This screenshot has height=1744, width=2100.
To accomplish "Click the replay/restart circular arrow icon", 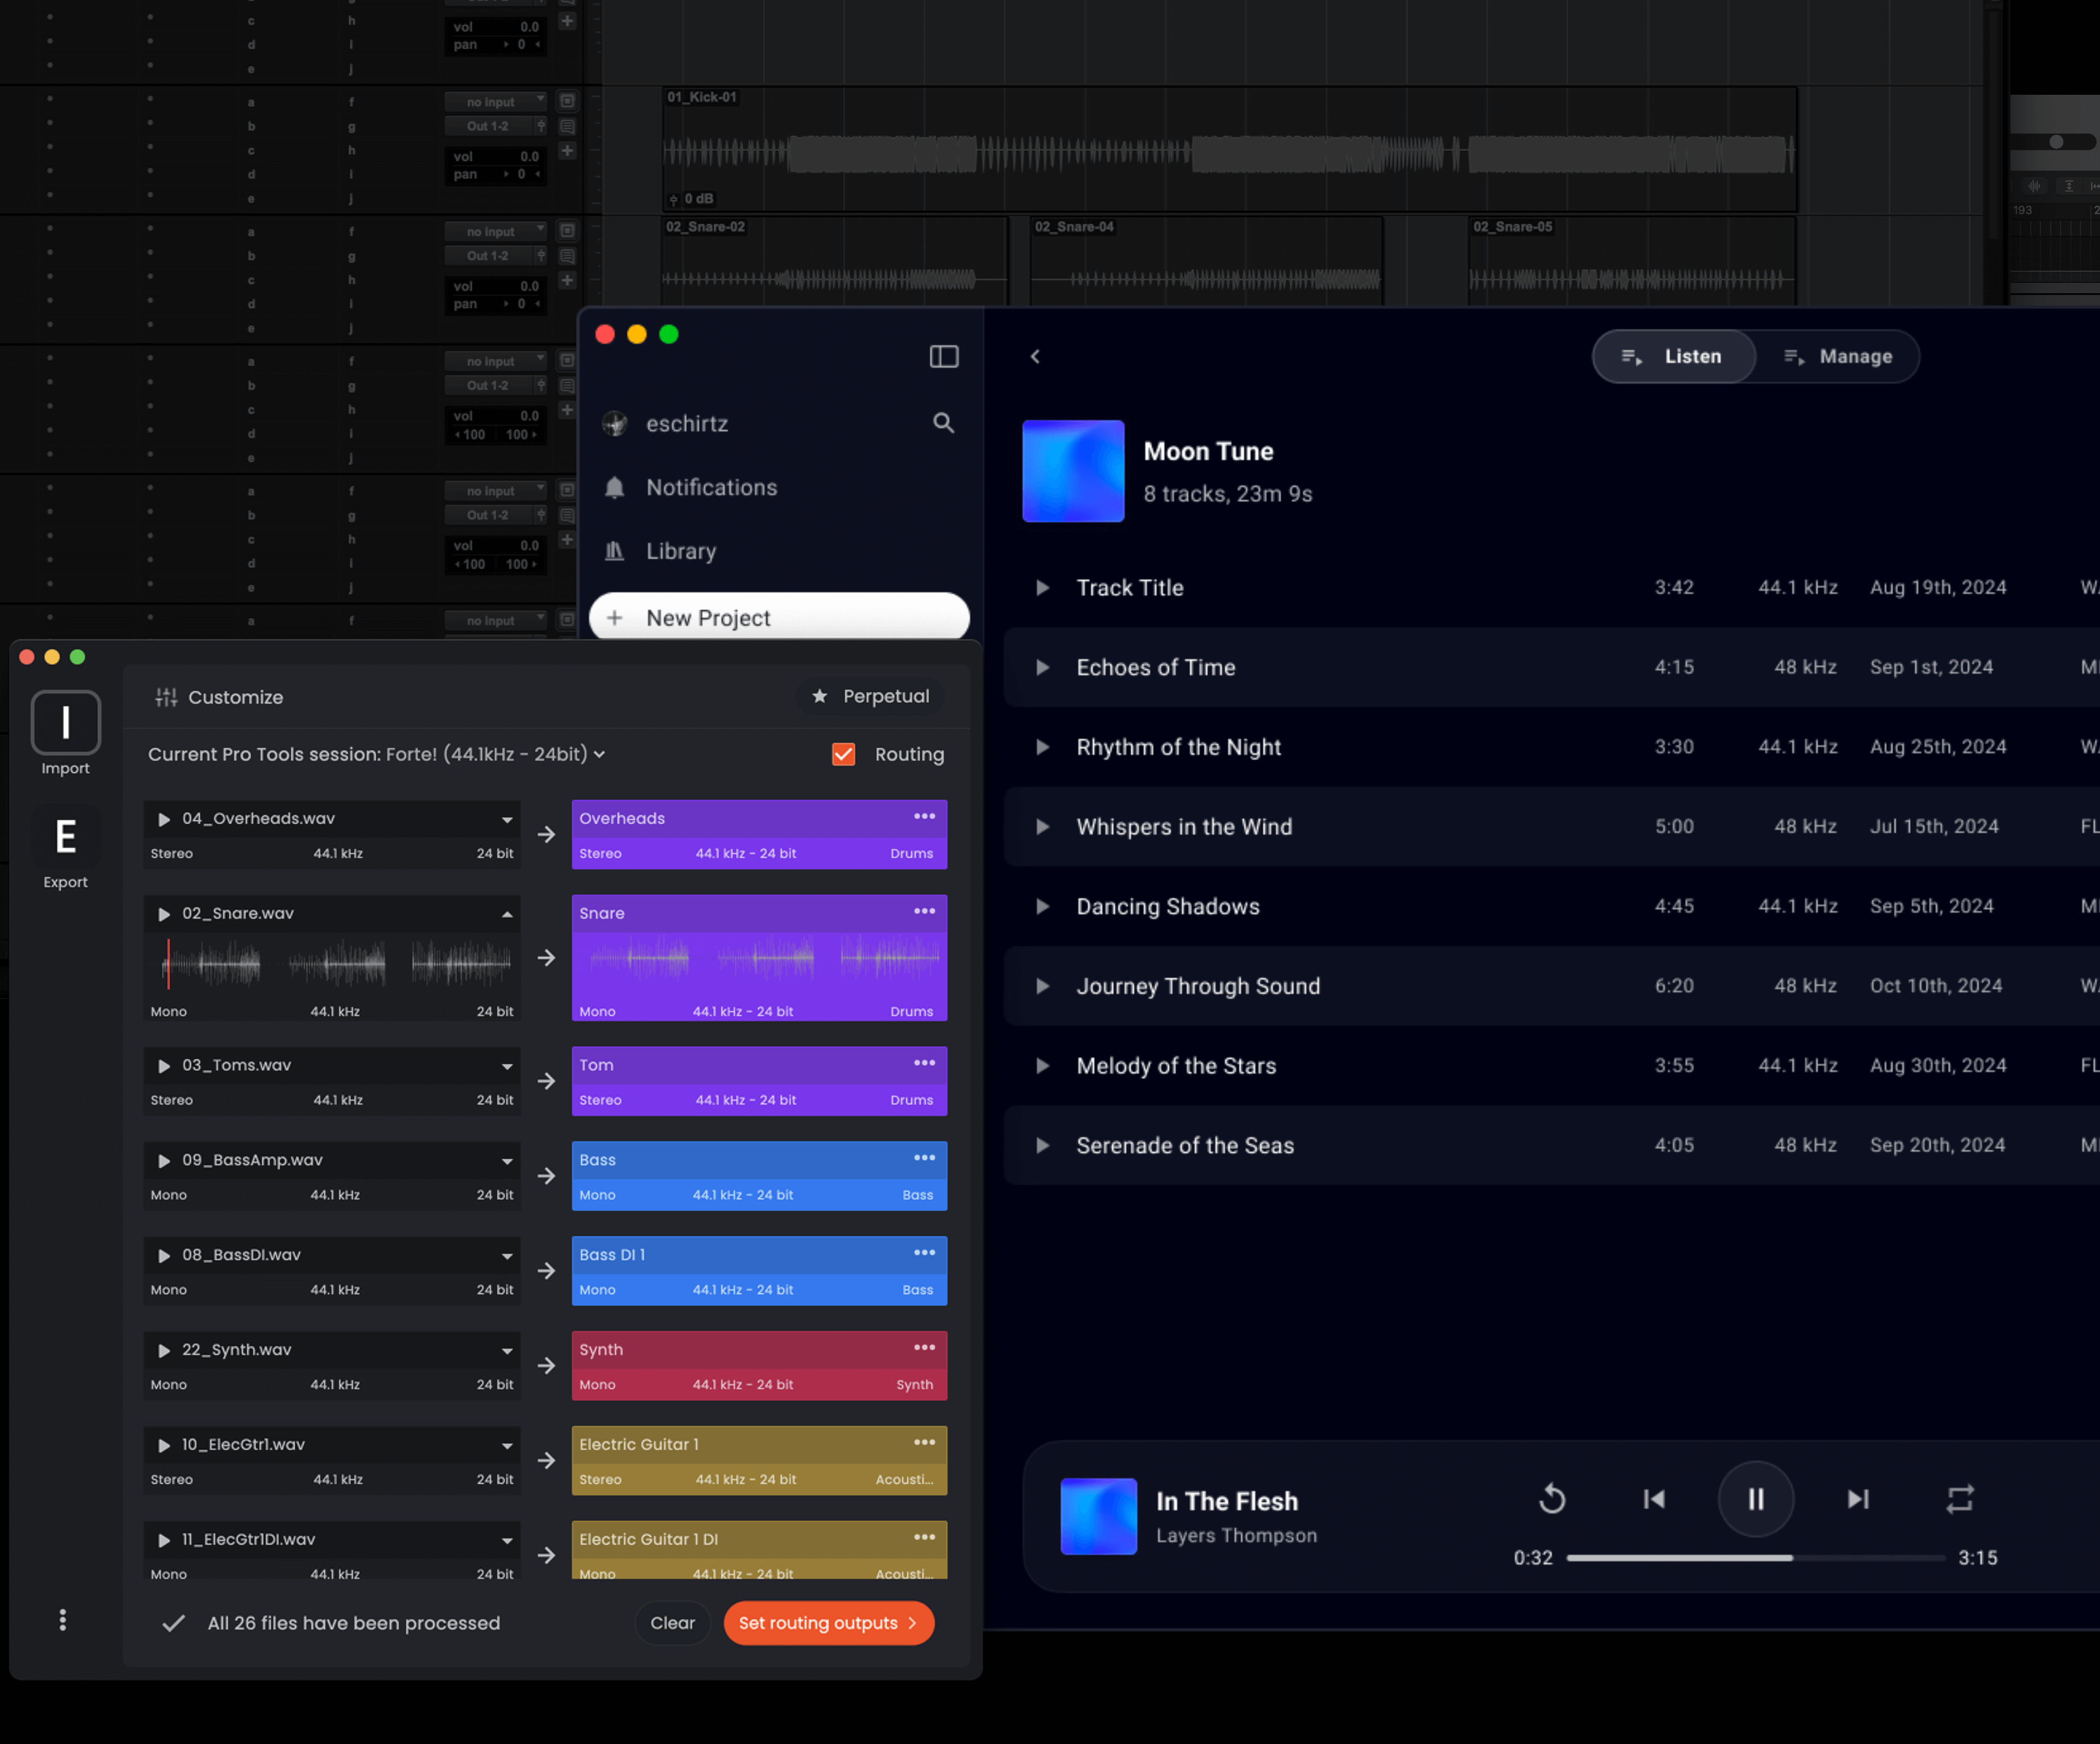I will [x=1551, y=1499].
